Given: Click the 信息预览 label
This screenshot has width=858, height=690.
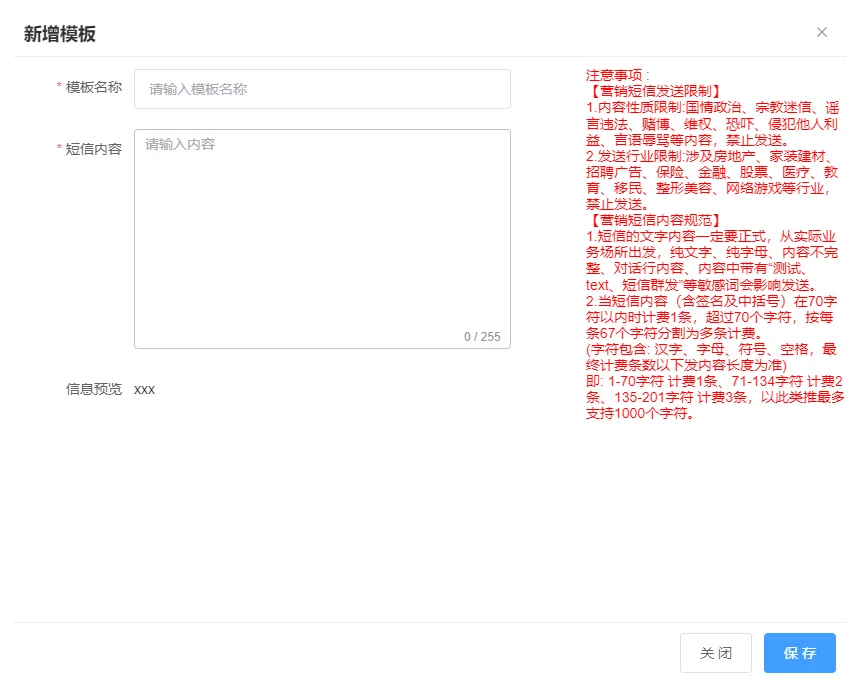Looking at the screenshot, I should (93, 389).
